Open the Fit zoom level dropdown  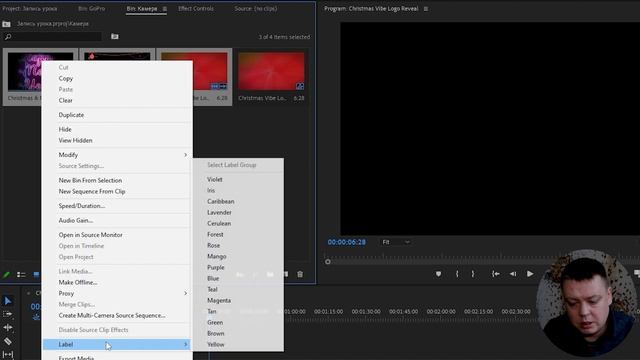pyautogui.click(x=396, y=242)
